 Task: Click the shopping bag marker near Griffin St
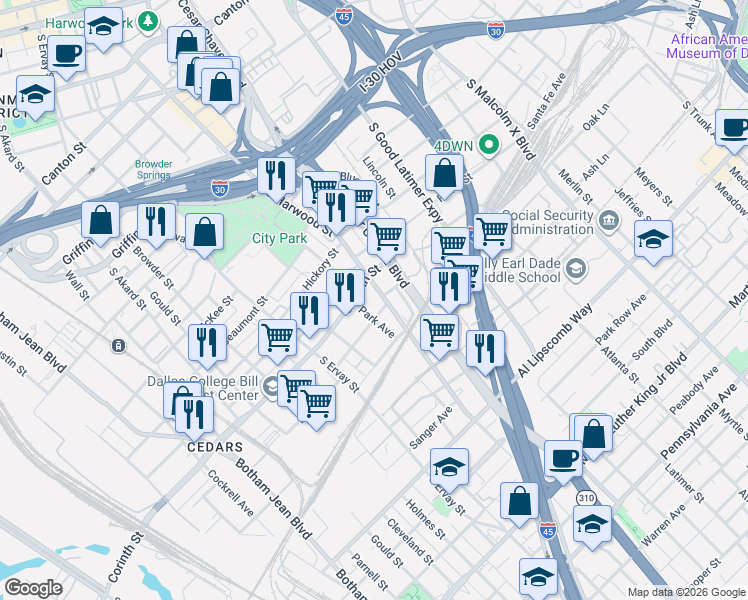(100, 223)
